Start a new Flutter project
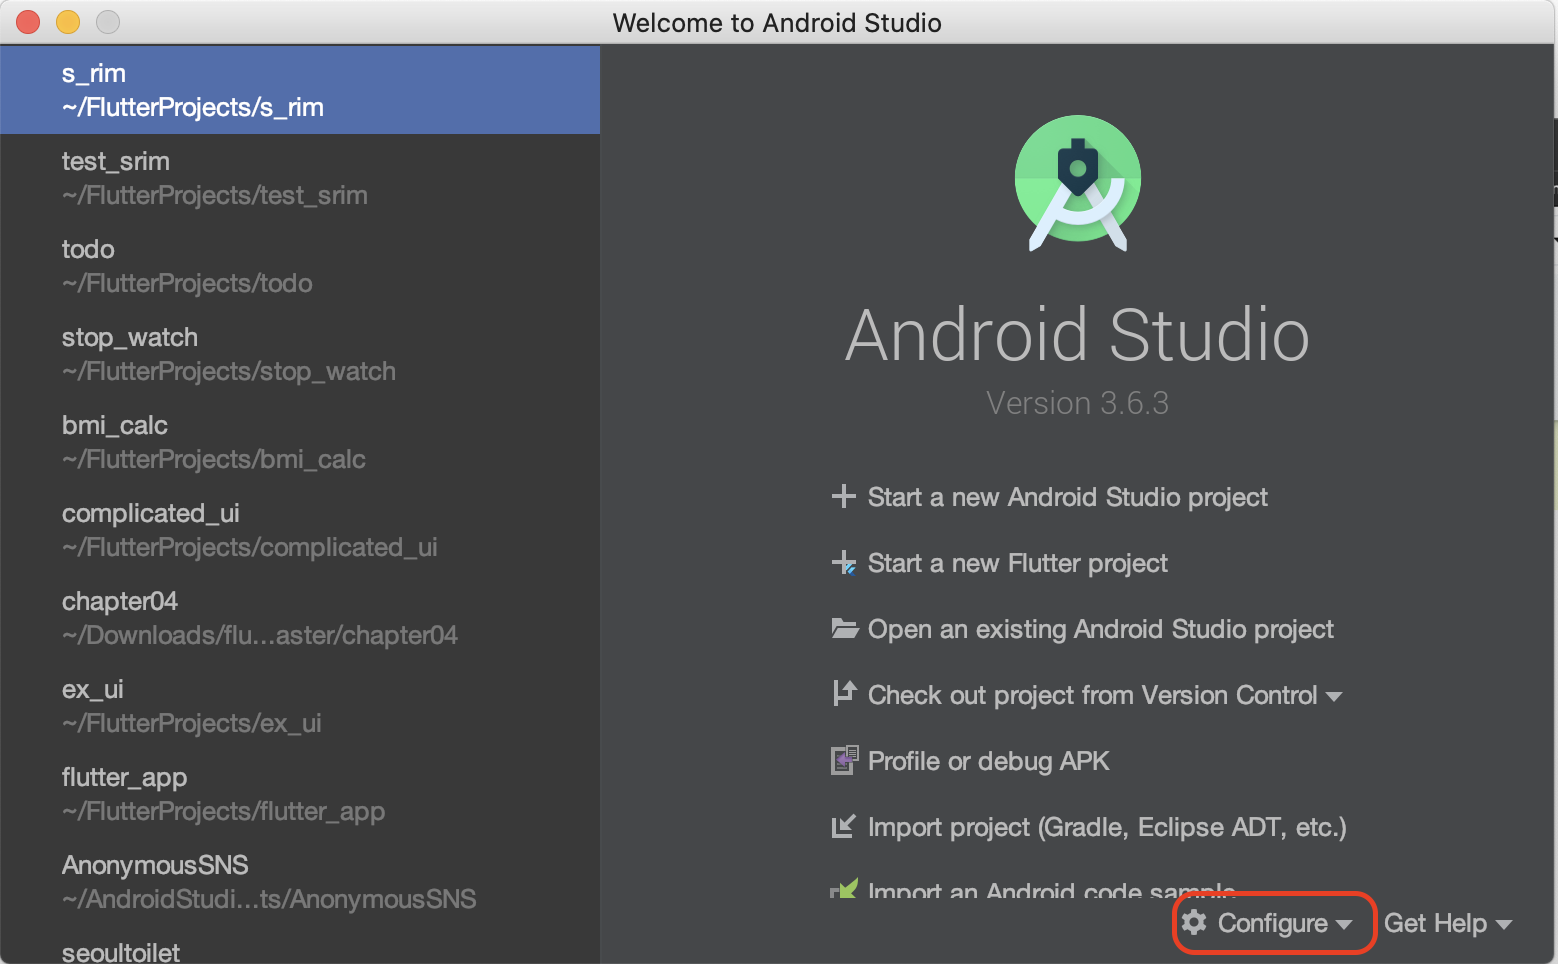This screenshot has height=964, width=1558. click(x=1017, y=563)
